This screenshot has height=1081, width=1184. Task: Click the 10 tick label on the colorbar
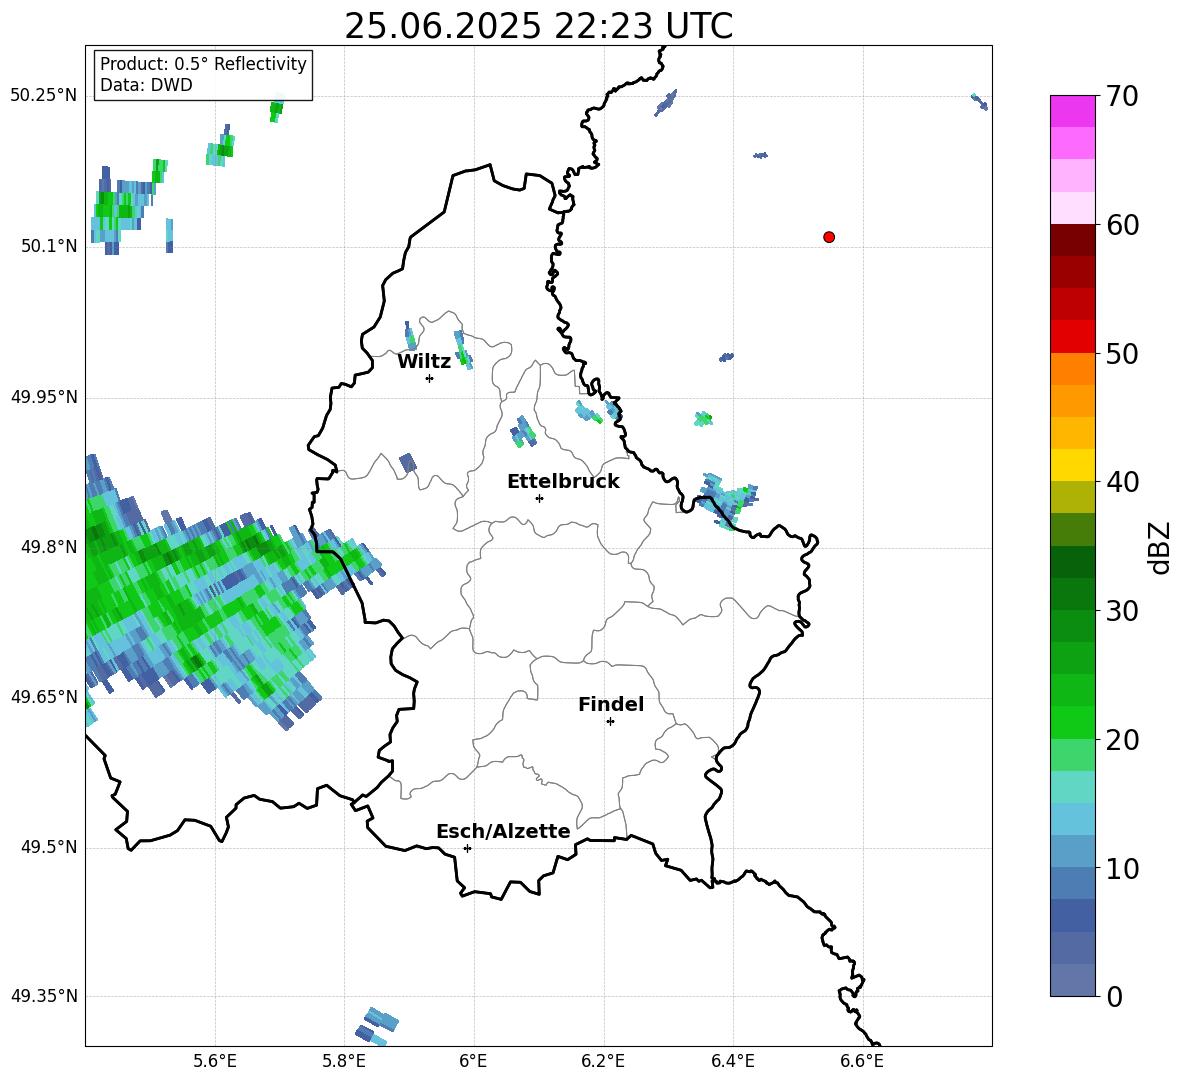(x=1122, y=869)
